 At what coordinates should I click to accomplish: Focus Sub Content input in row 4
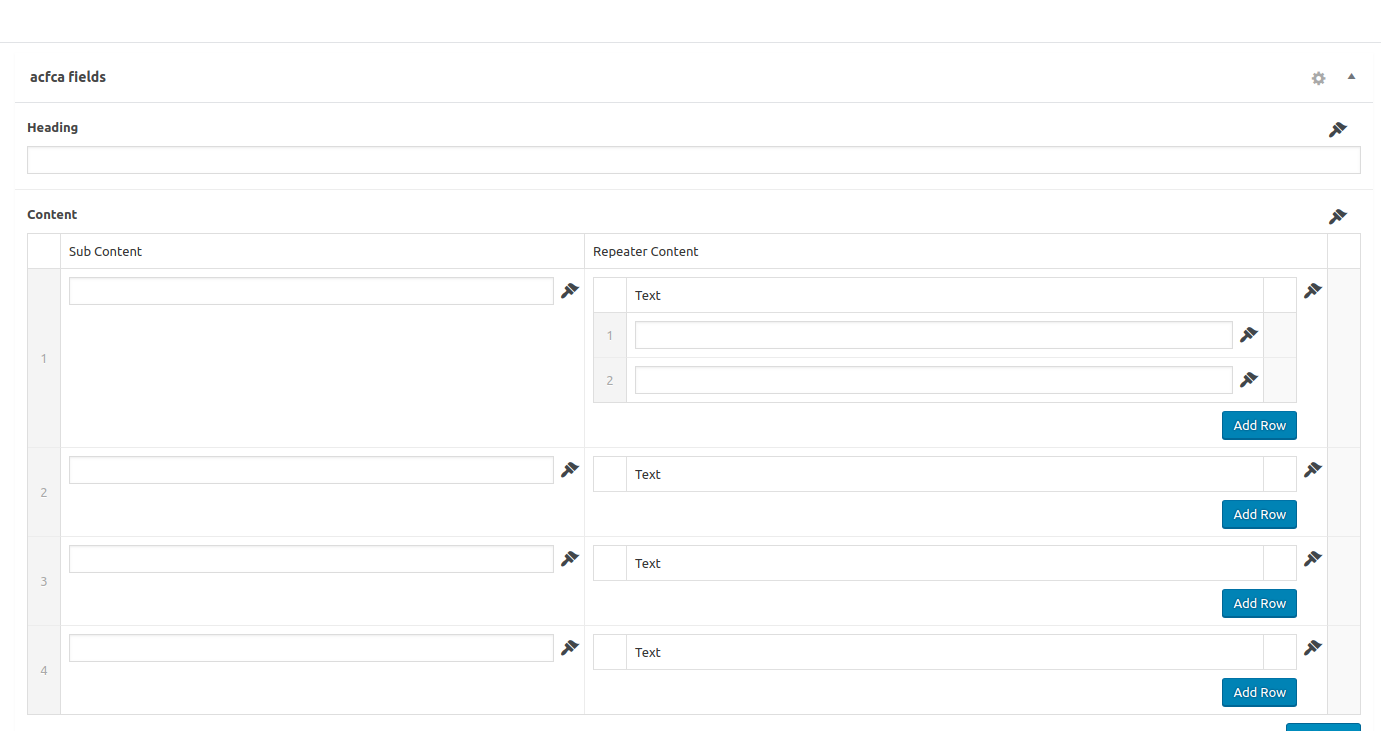pyautogui.click(x=311, y=648)
